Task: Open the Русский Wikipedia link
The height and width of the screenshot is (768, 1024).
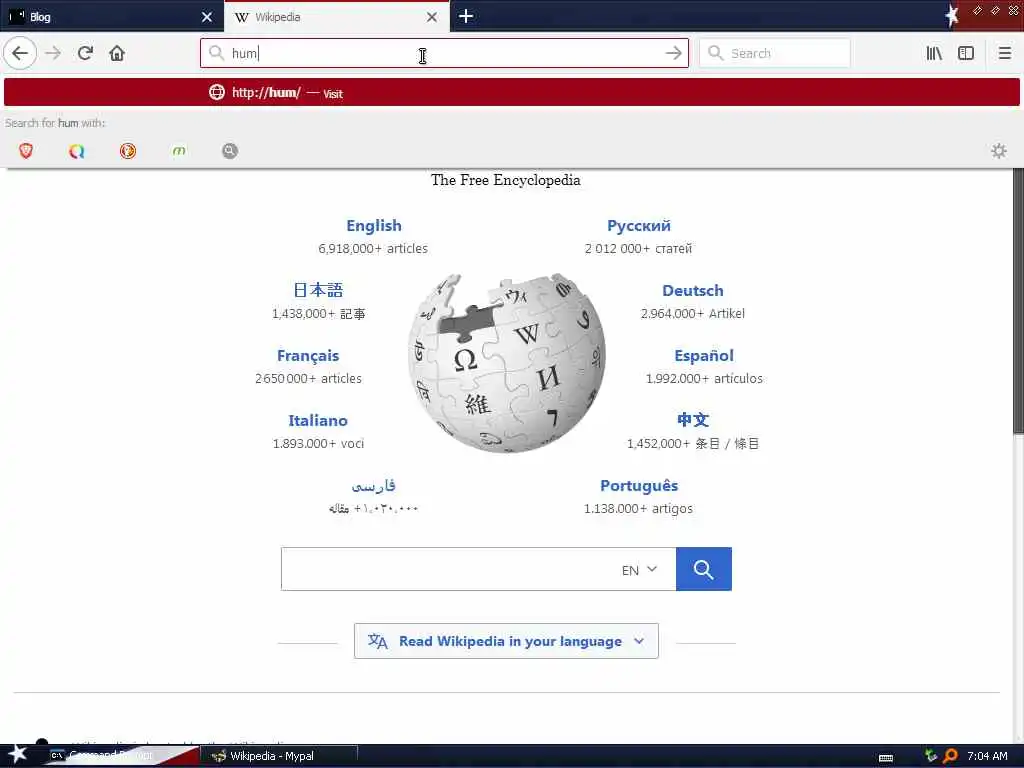Action: 639,225
